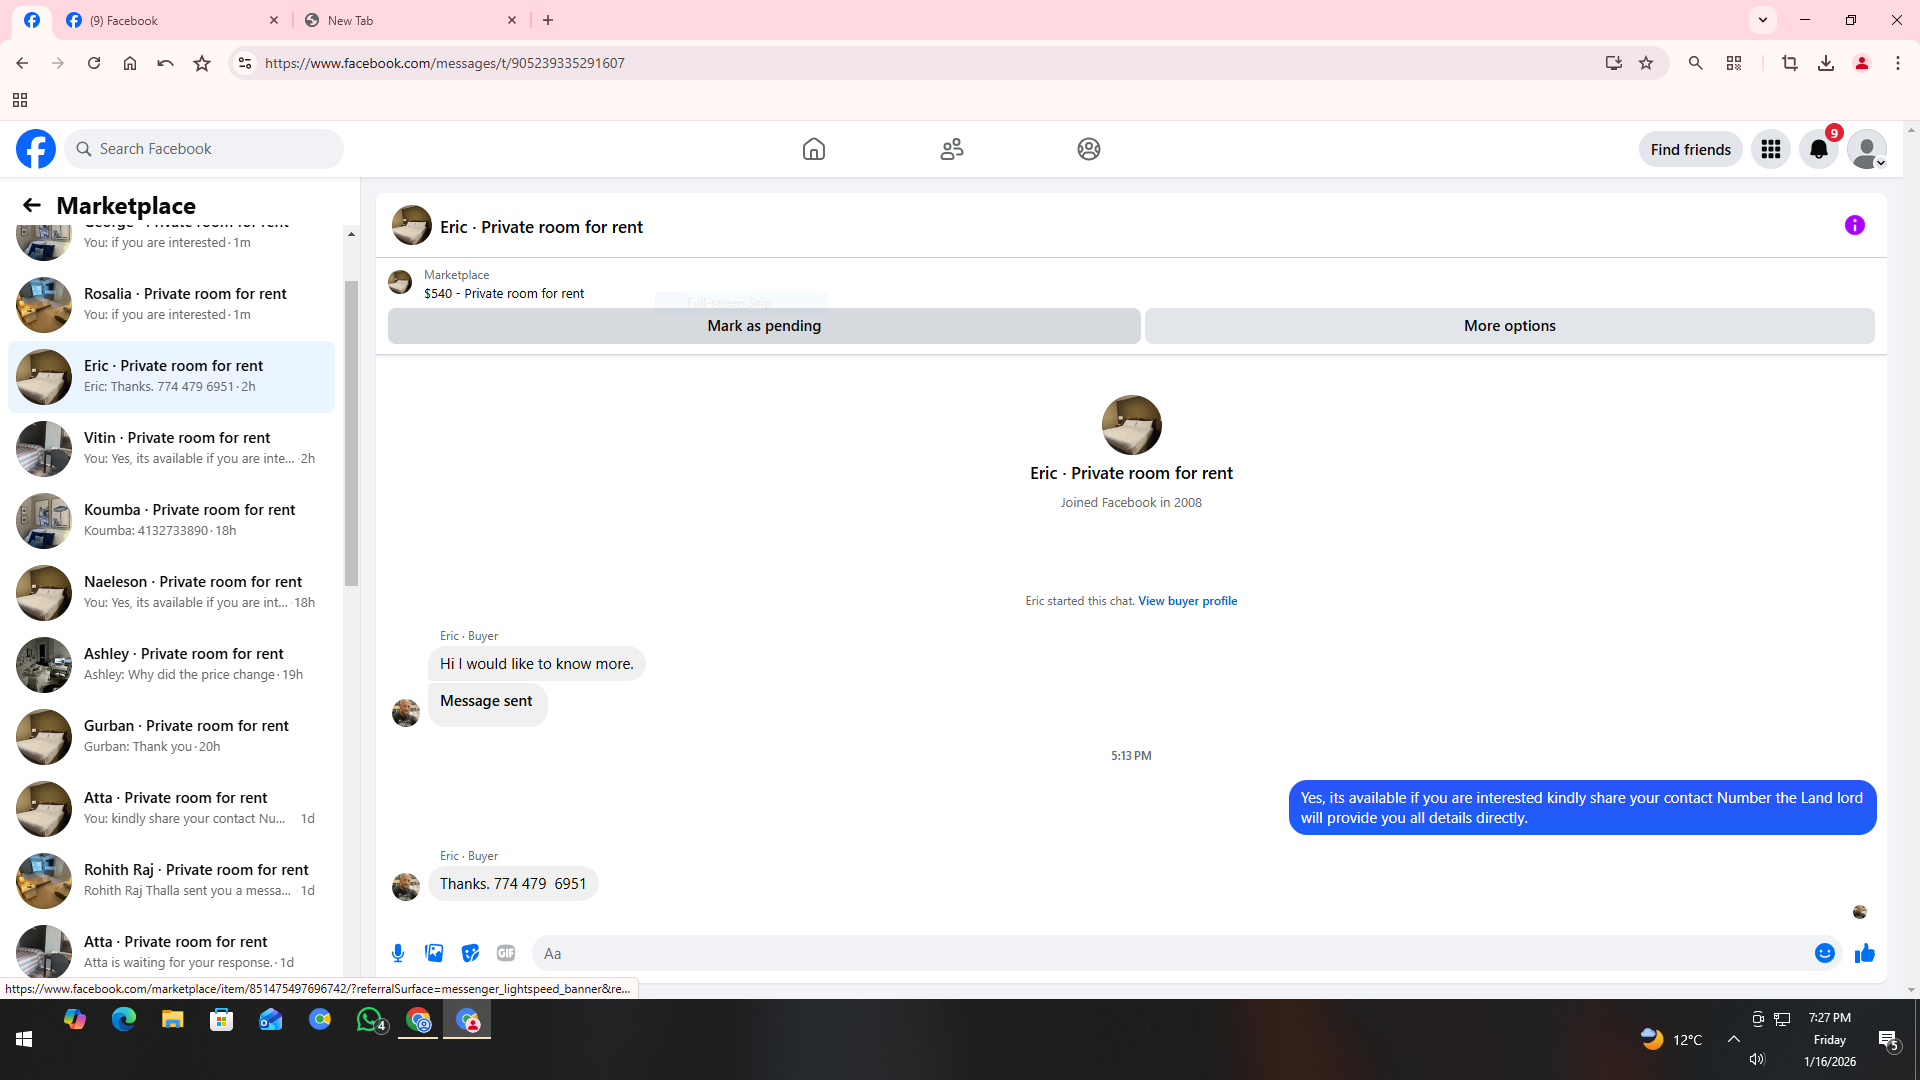Go back from Marketplace with arrow

pyautogui.click(x=32, y=205)
